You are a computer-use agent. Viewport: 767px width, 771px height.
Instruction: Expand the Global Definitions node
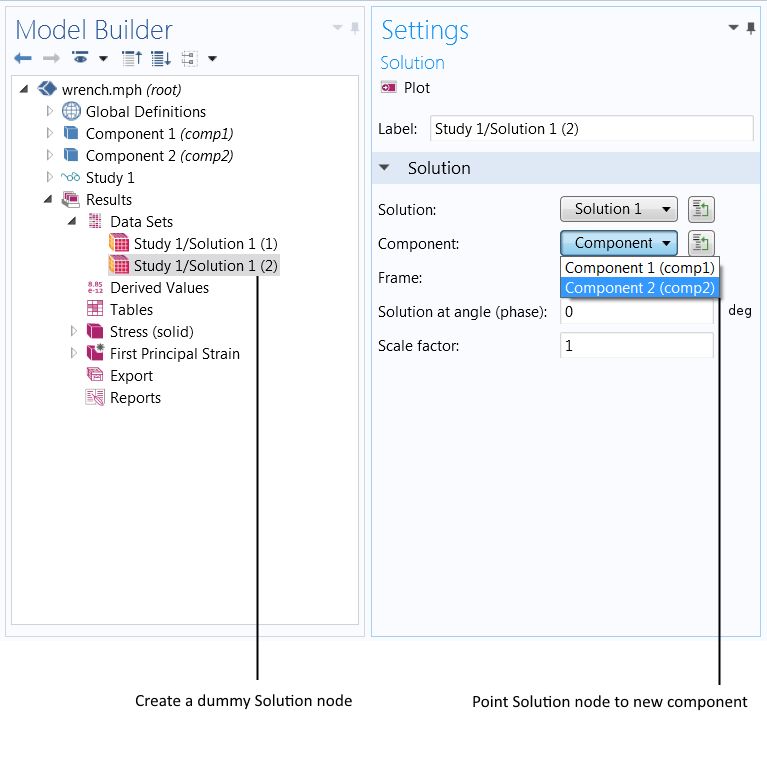(49, 111)
